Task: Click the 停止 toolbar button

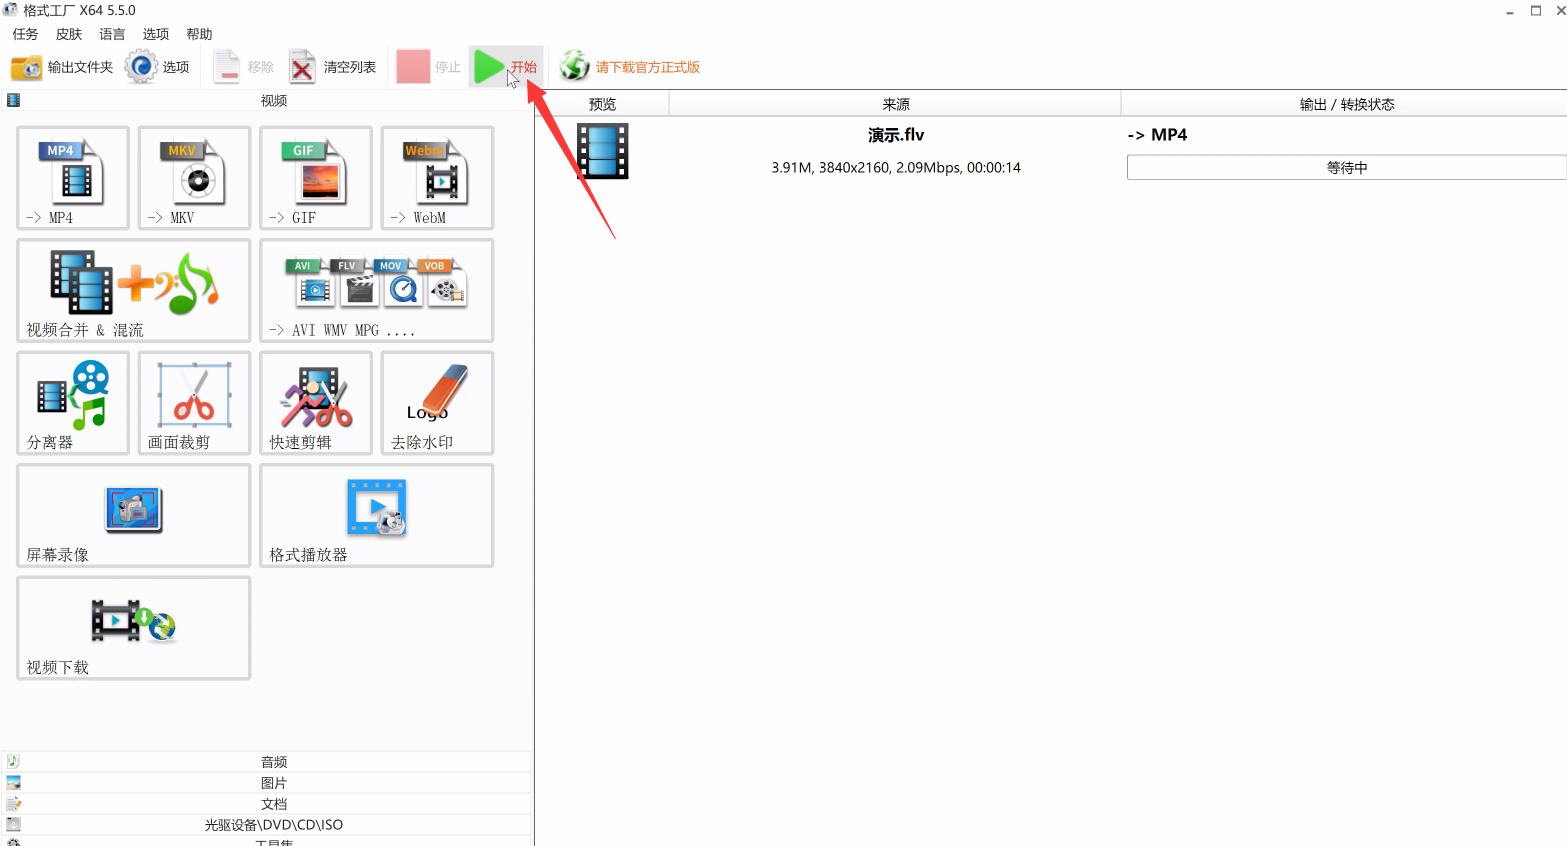Action: 429,67
